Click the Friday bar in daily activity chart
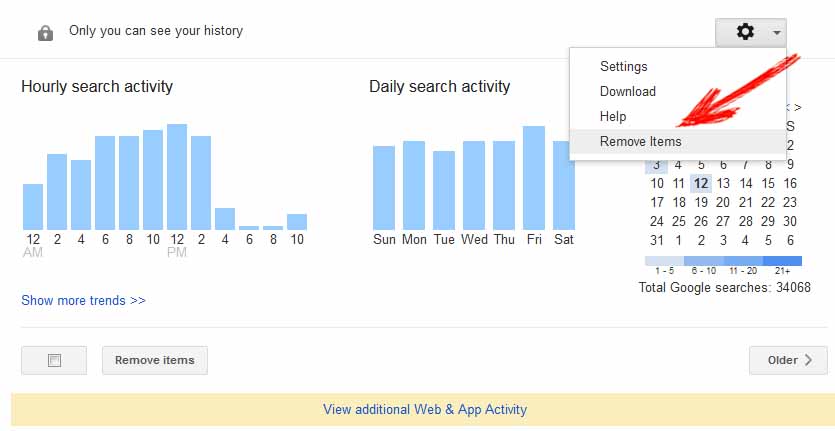Image resolution: width=835 pixels, height=431 pixels. [534, 178]
